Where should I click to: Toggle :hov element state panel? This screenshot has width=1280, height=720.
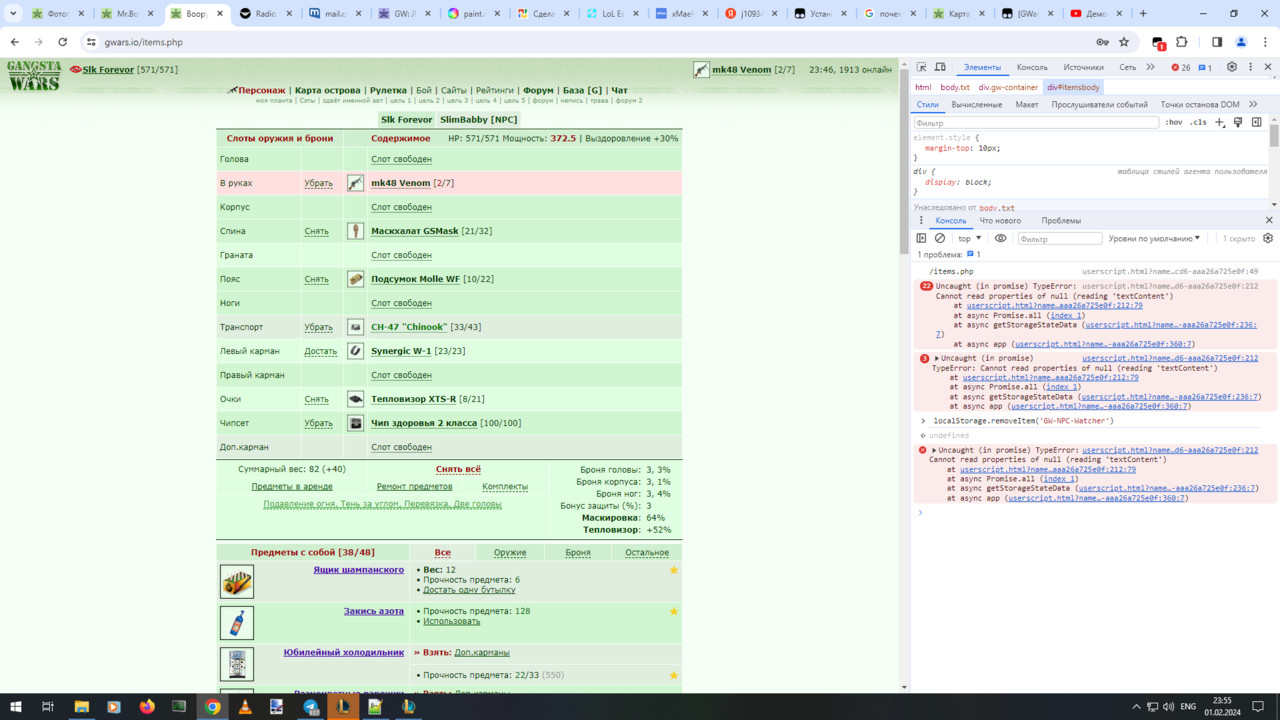(1173, 122)
